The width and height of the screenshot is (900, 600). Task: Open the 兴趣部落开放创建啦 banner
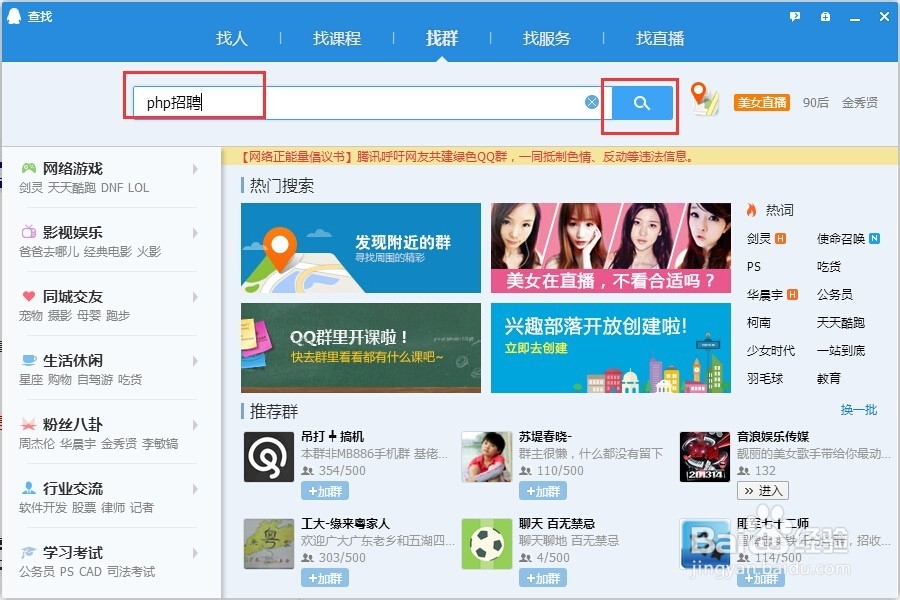coord(611,348)
